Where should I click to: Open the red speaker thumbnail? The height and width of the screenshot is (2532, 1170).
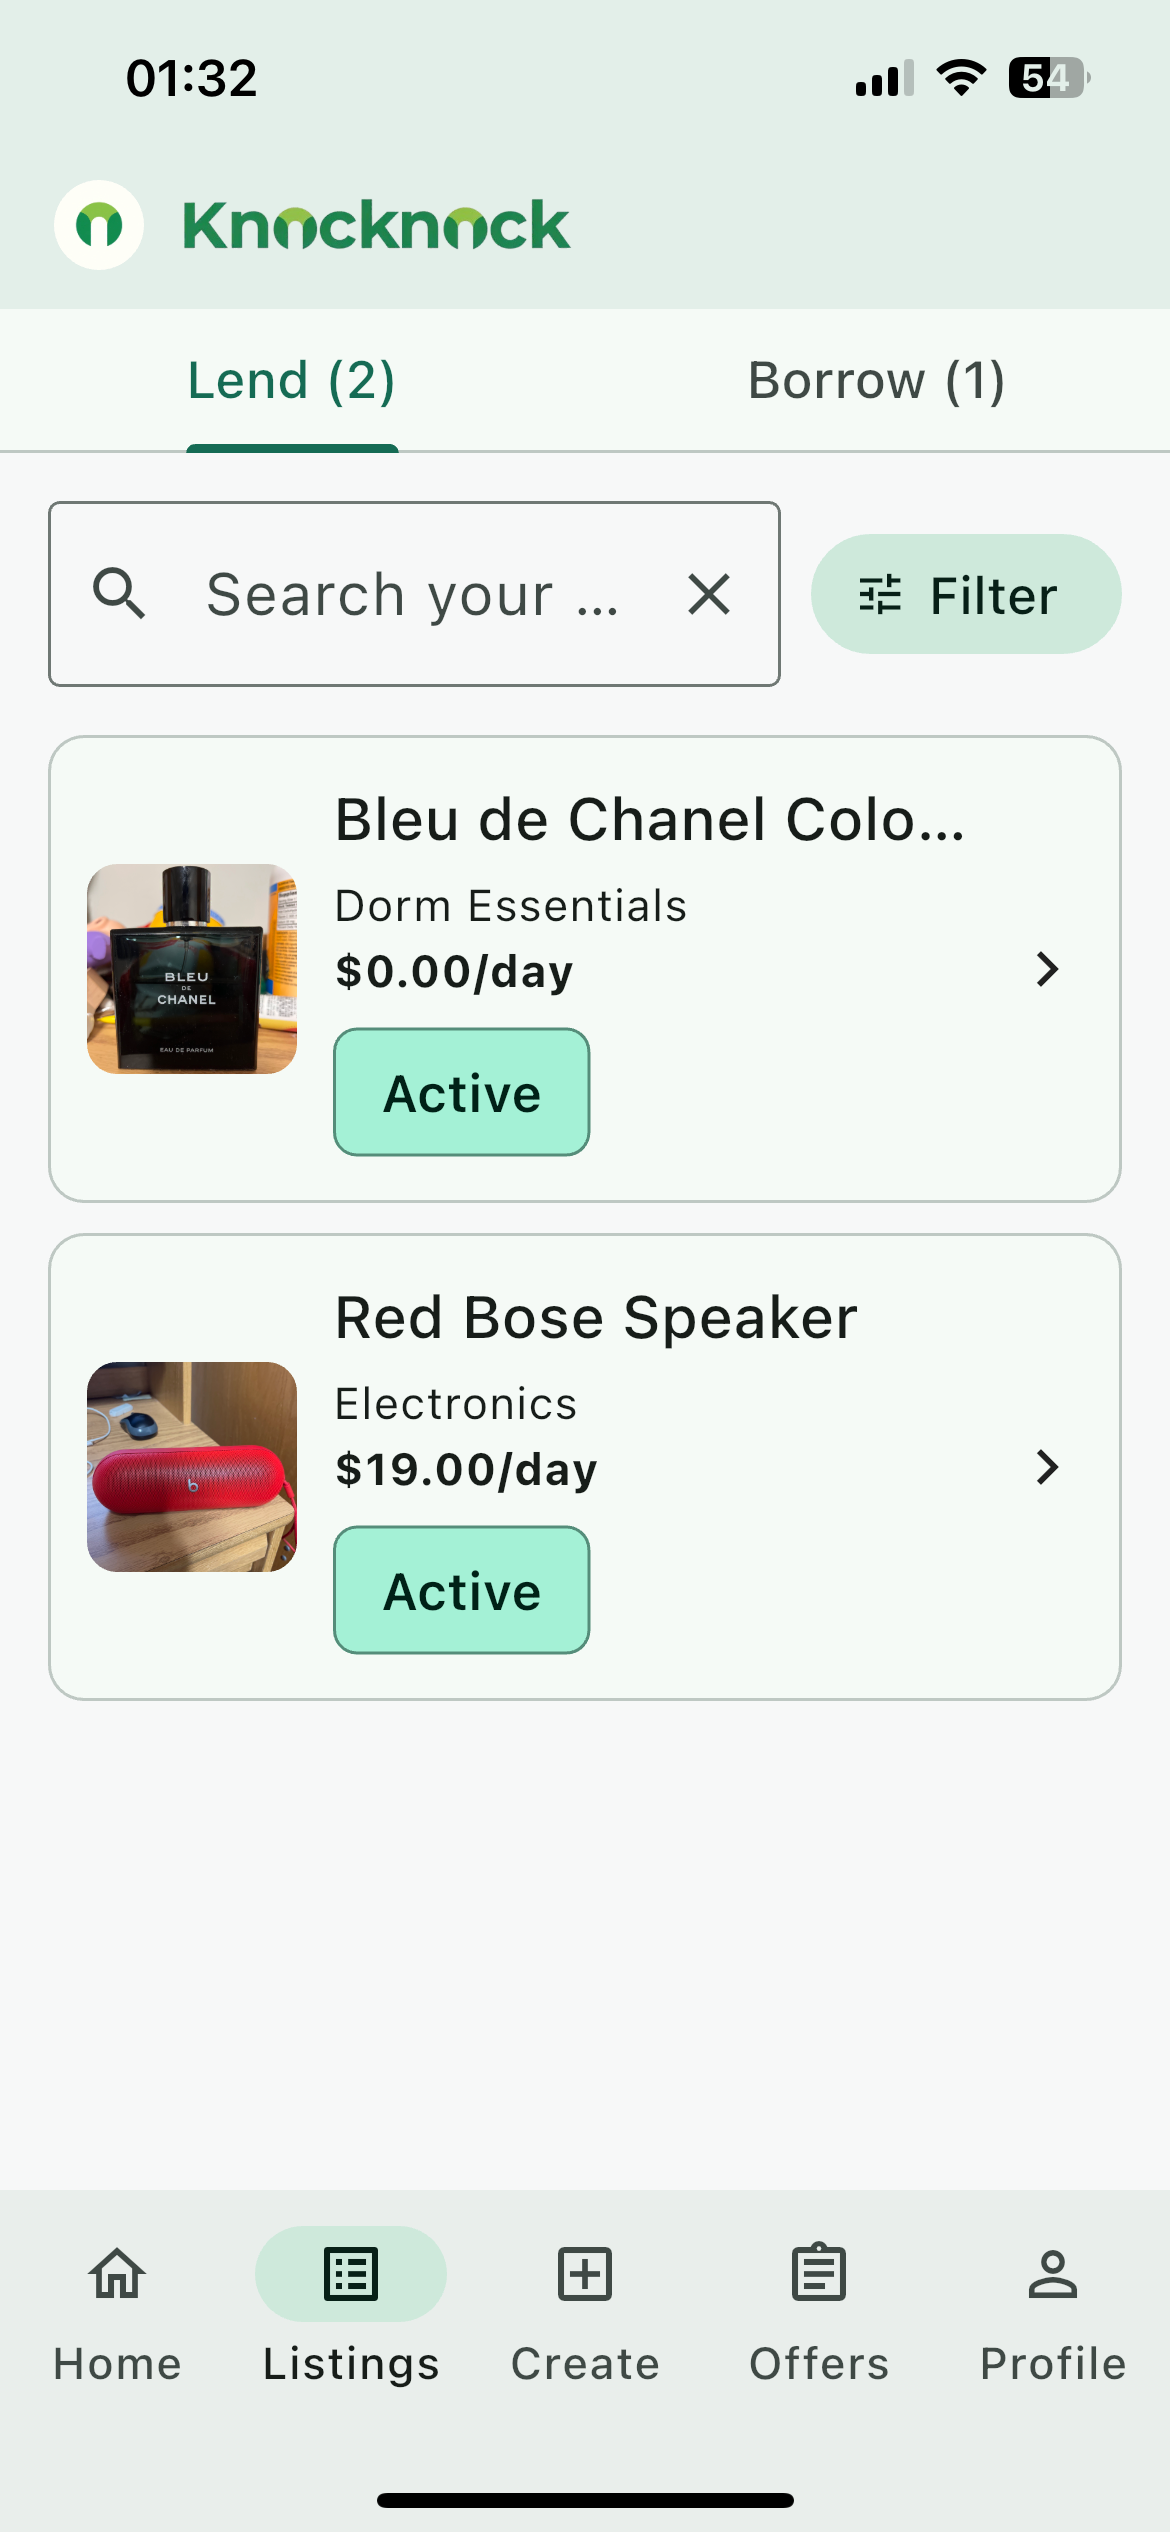click(x=192, y=1467)
